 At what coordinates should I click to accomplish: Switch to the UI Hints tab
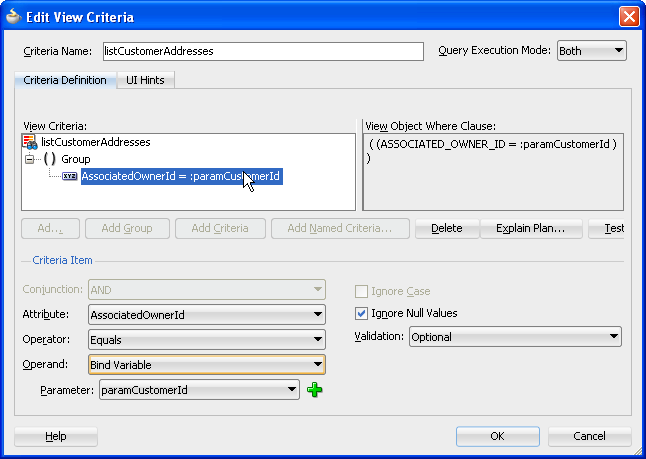point(145,80)
